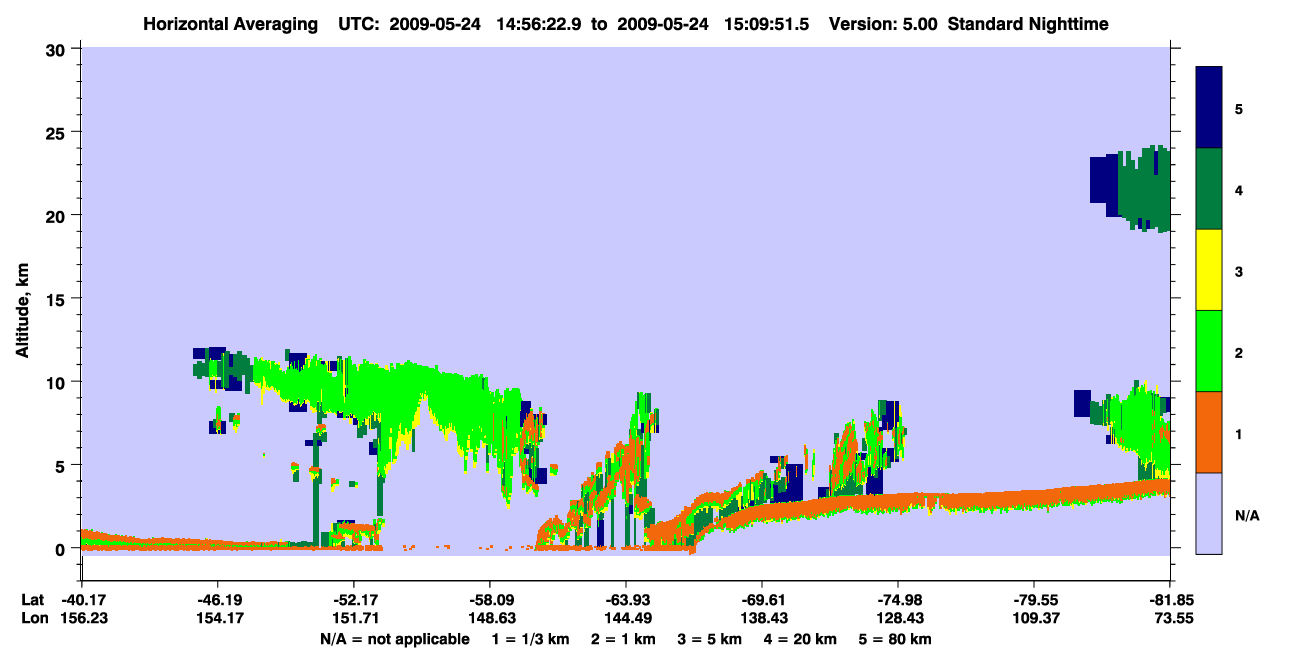Screen dimensions: 1300x667
Task: Click the yellow colorbar segment labeled 3
Action: (x=1209, y=270)
